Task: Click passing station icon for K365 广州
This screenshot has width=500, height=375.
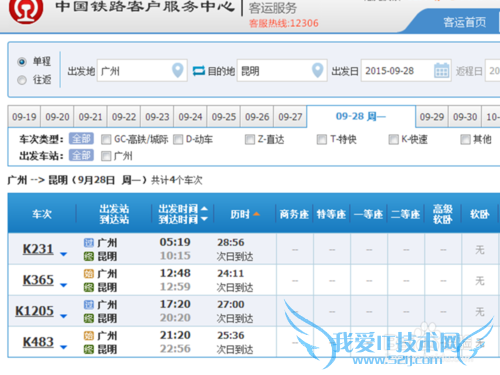Action: [88, 273]
